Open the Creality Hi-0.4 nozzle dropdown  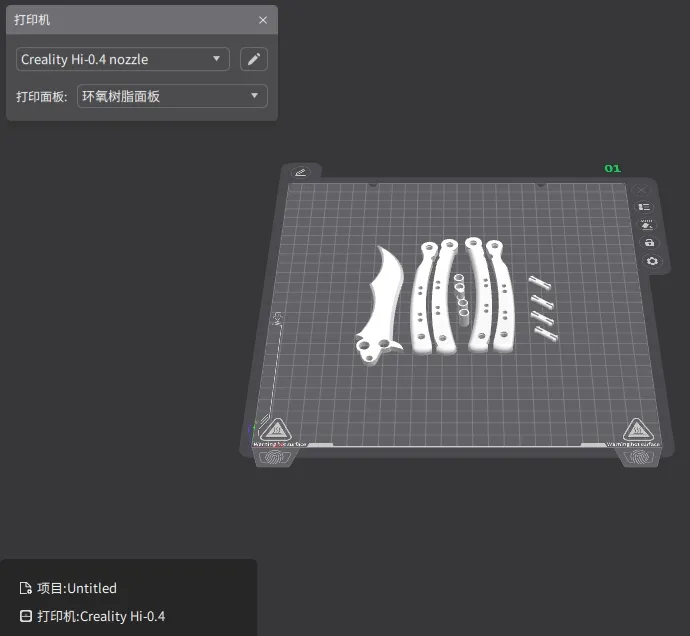coord(123,59)
